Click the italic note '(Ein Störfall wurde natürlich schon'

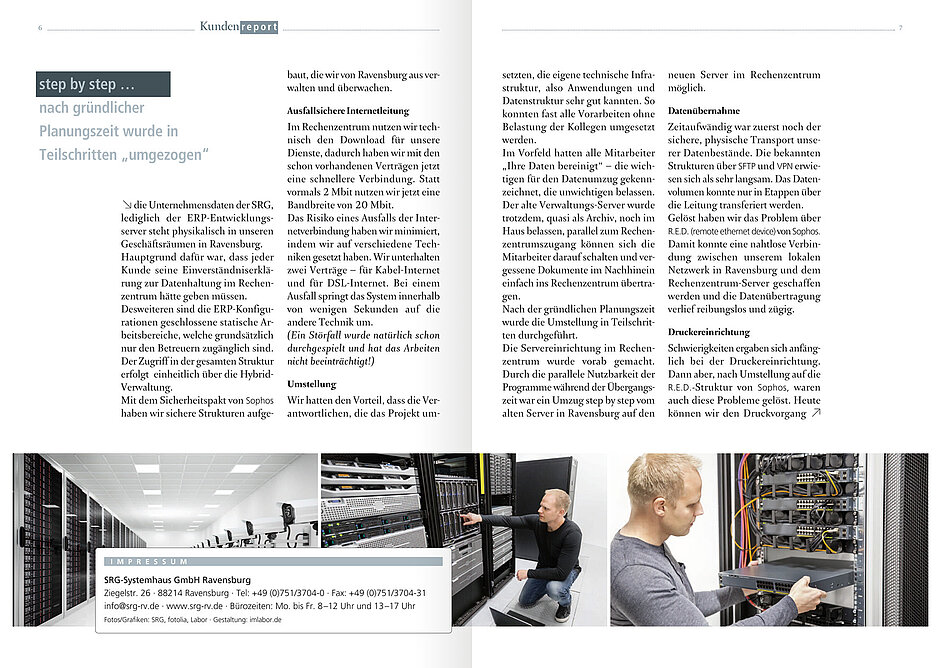click(363, 335)
